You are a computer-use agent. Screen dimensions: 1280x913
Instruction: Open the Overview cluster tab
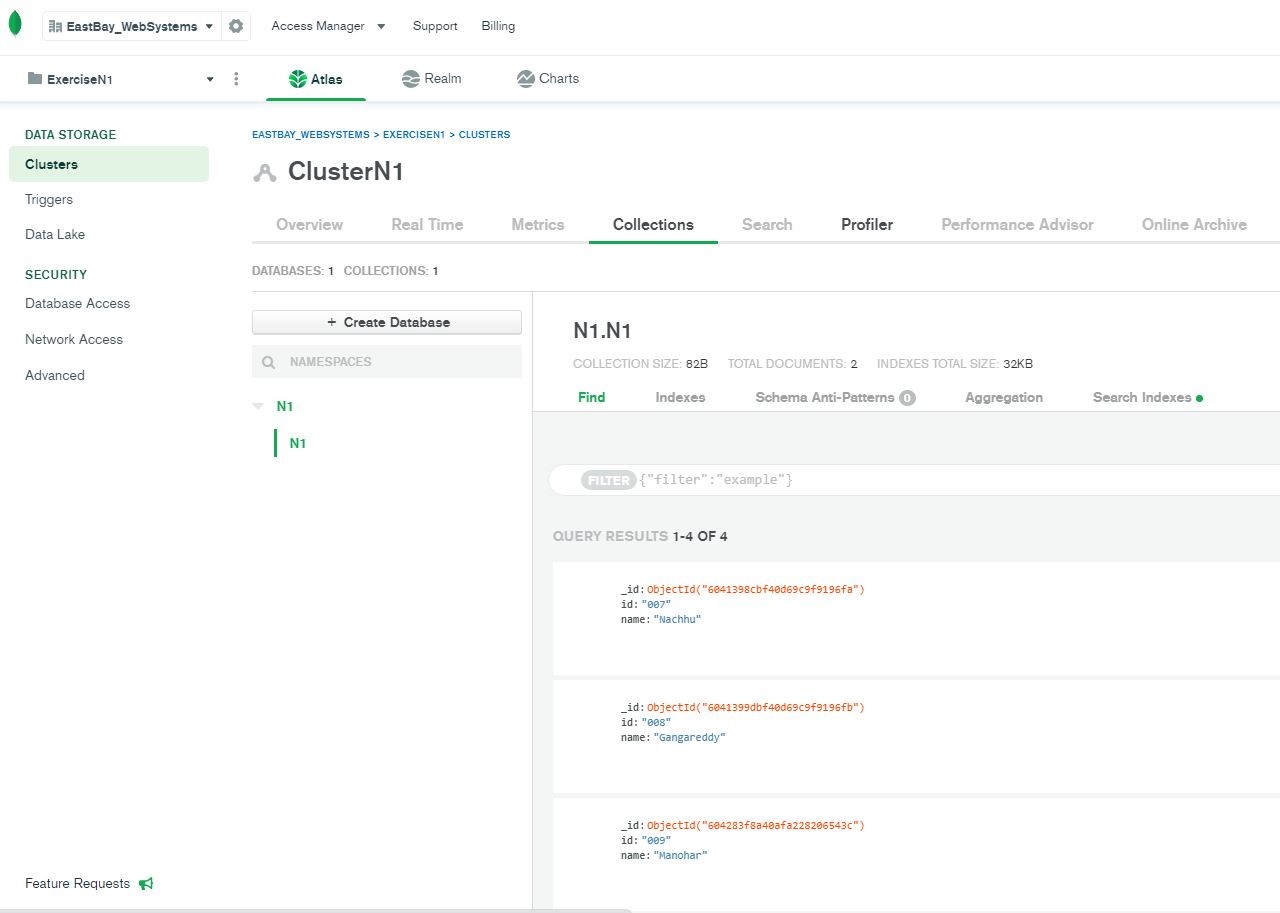click(x=309, y=225)
